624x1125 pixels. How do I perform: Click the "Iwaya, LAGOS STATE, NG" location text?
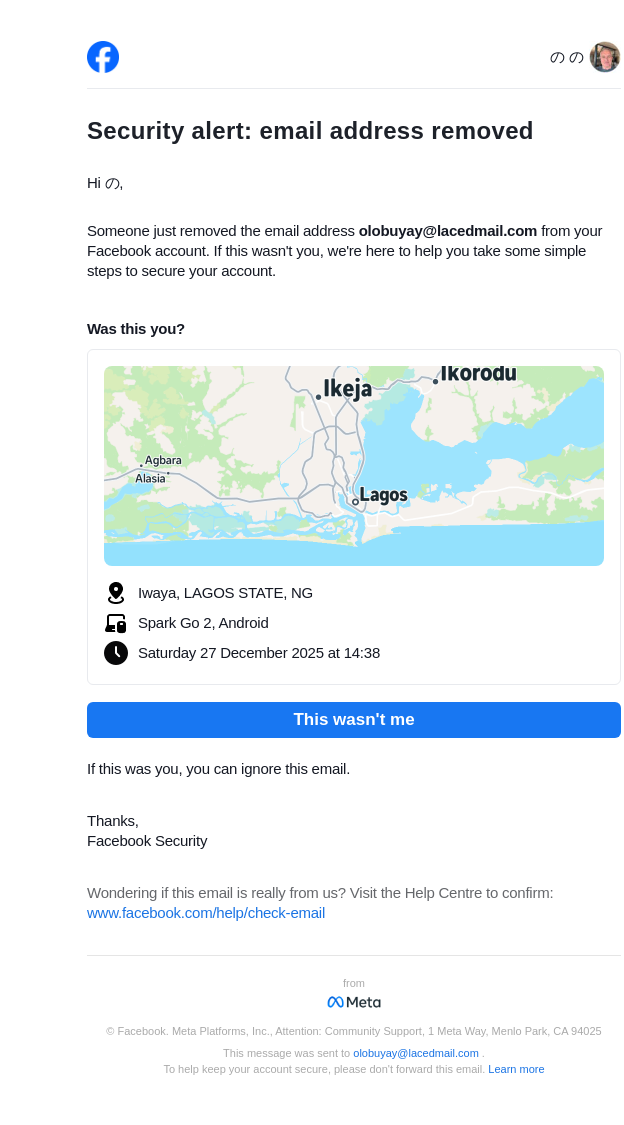[225, 593]
